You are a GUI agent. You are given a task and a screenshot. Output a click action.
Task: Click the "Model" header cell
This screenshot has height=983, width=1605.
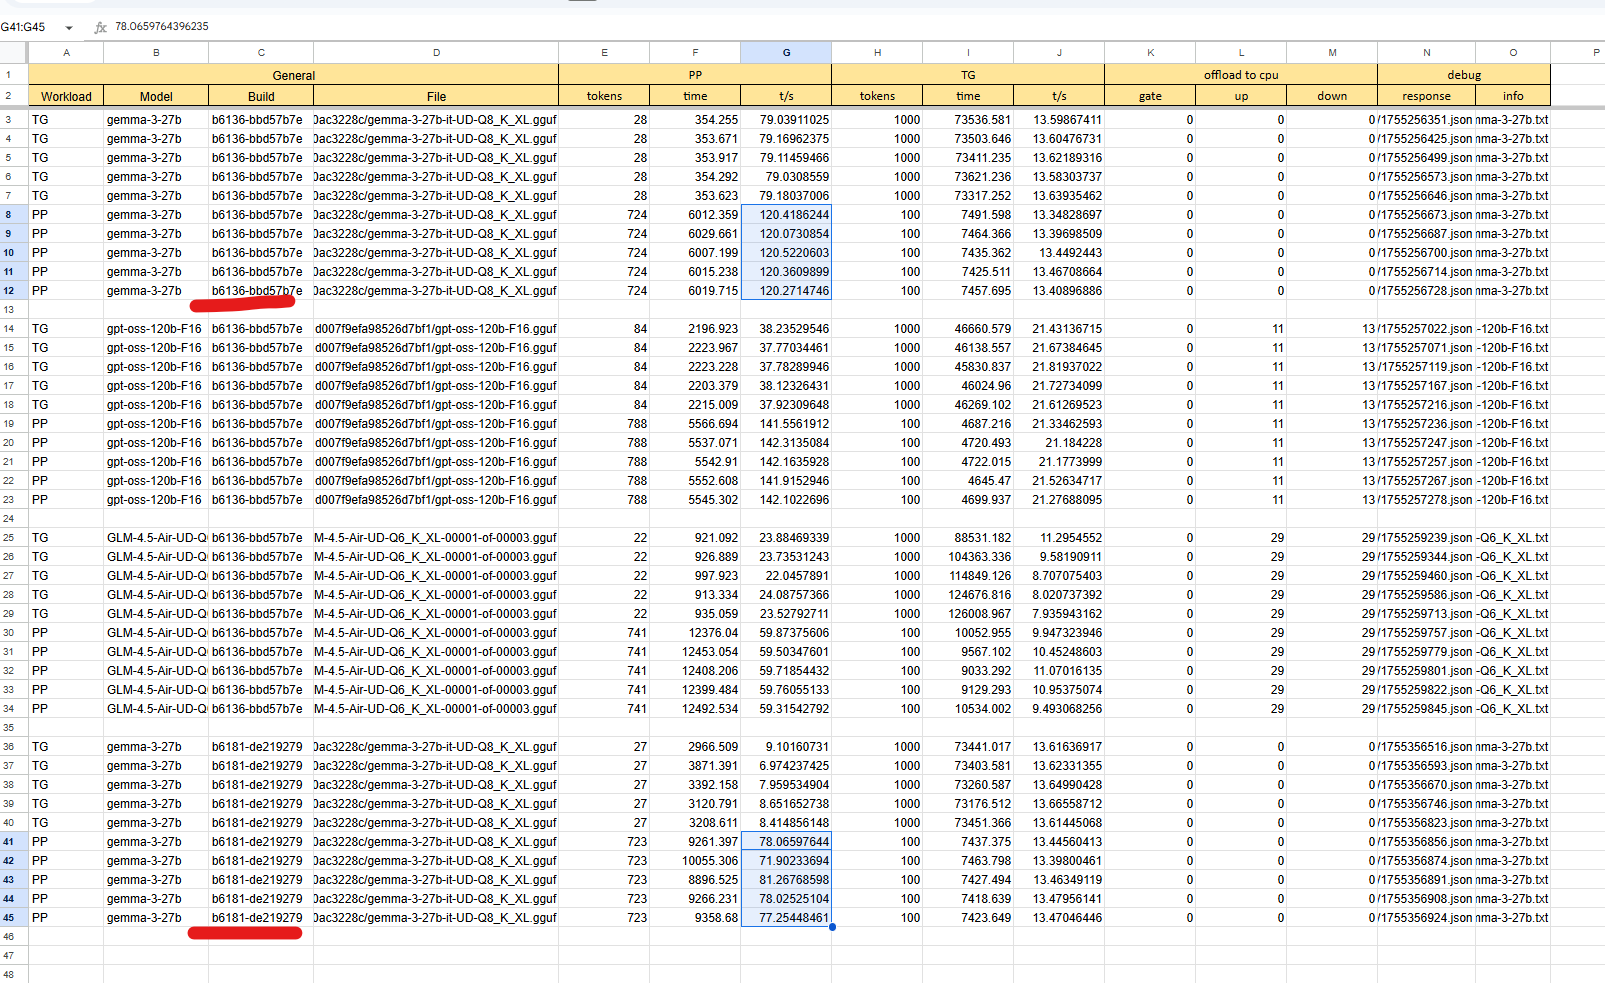coord(156,96)
